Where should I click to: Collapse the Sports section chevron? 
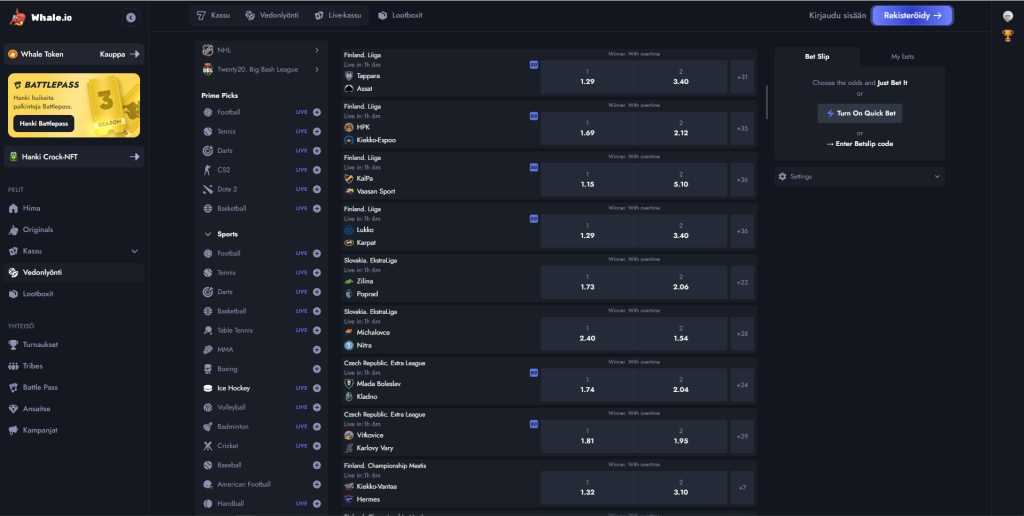[207, 234]
